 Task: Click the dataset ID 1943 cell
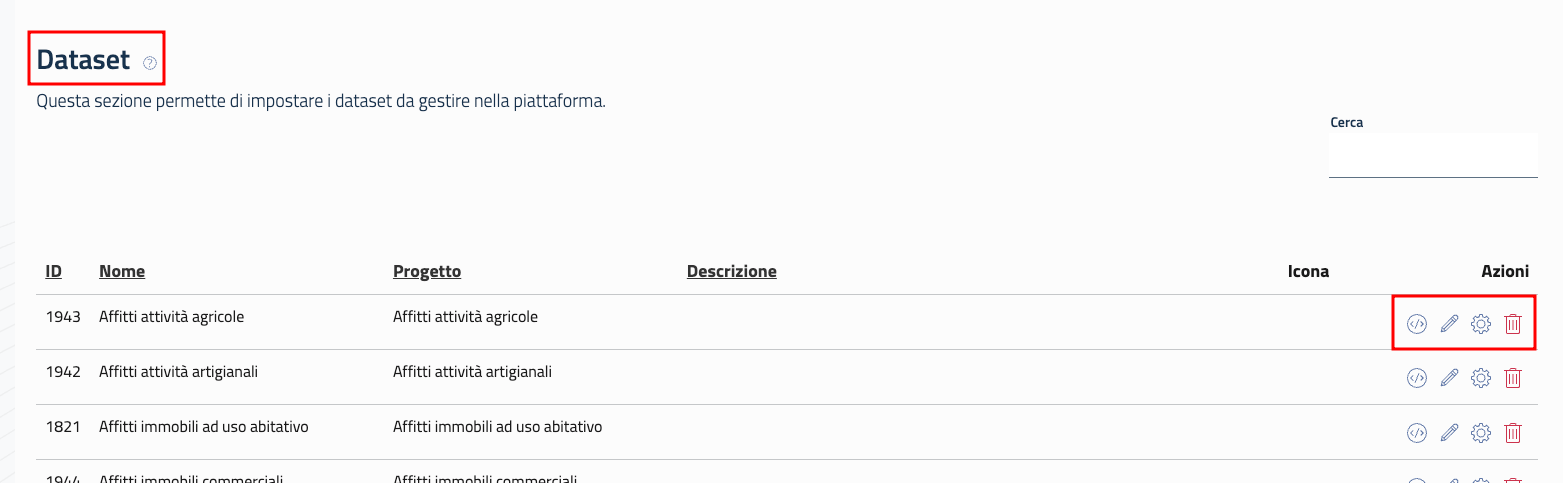pyautogui.click(x=63, y=317)
